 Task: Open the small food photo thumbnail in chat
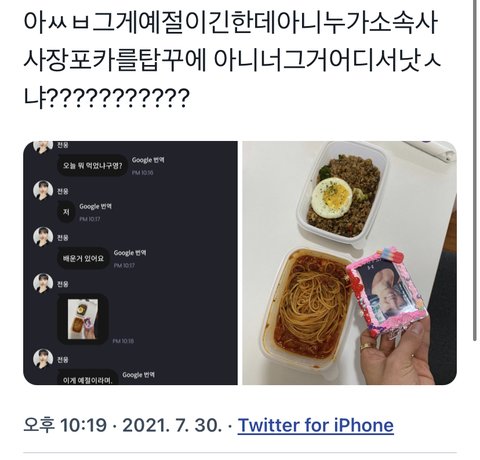point(83,319)
